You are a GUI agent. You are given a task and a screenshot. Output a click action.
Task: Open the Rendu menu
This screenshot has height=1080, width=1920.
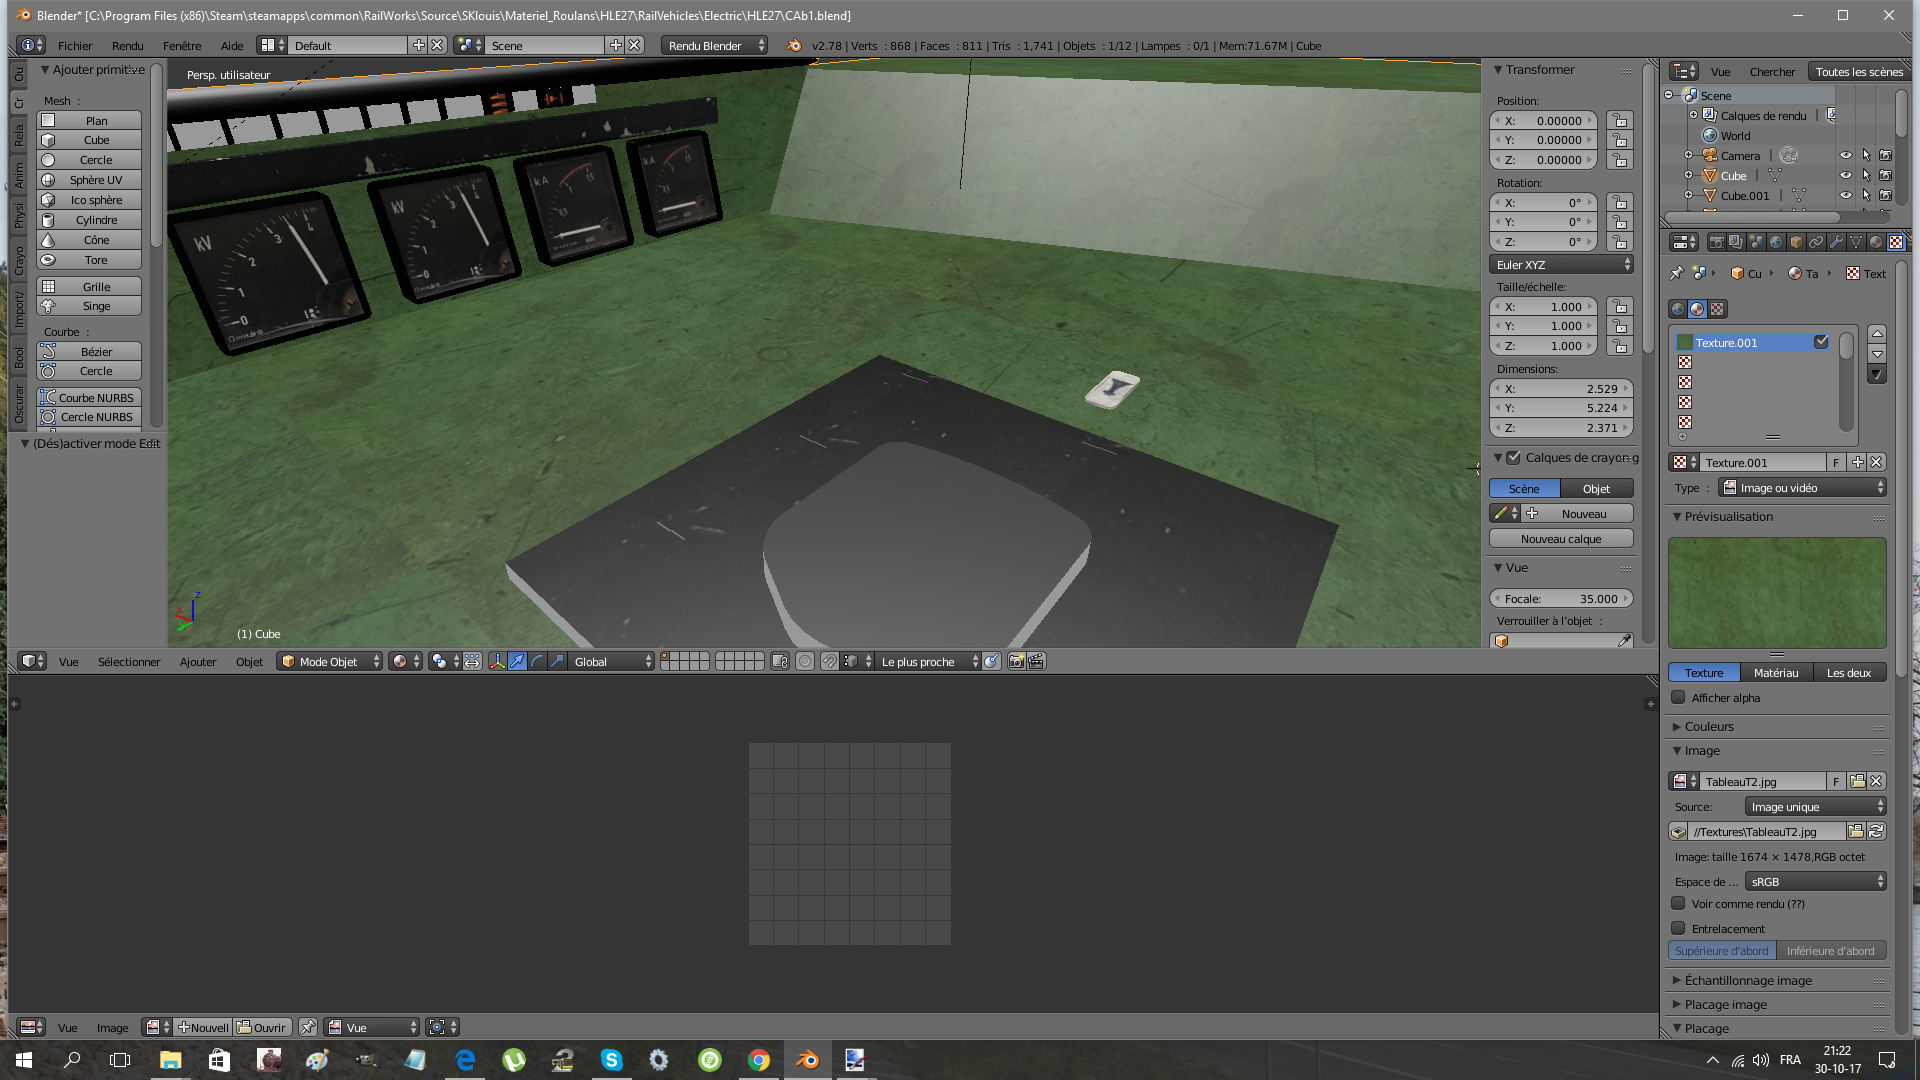click(127, 45)
